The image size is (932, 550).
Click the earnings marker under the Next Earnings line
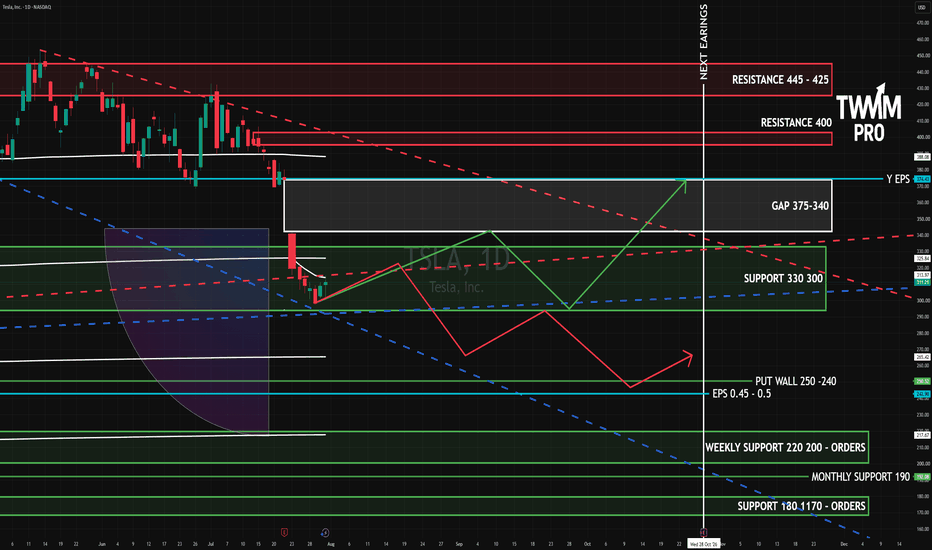pos(703,532)
